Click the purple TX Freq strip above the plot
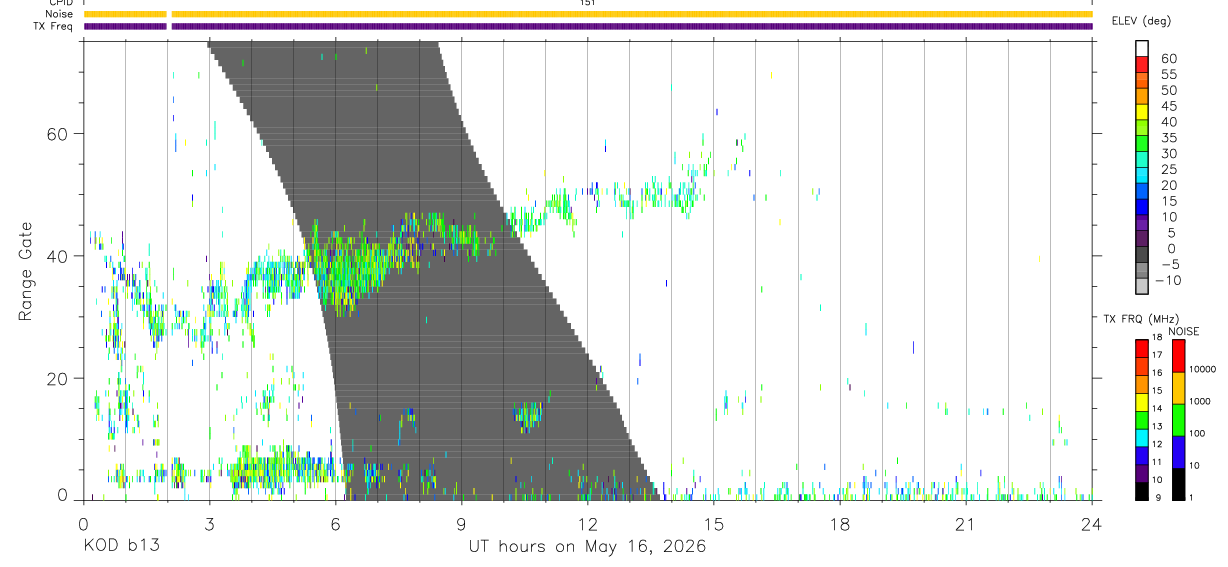The height and width of the screenshot is (567, 1228). [x=588, y=26]
